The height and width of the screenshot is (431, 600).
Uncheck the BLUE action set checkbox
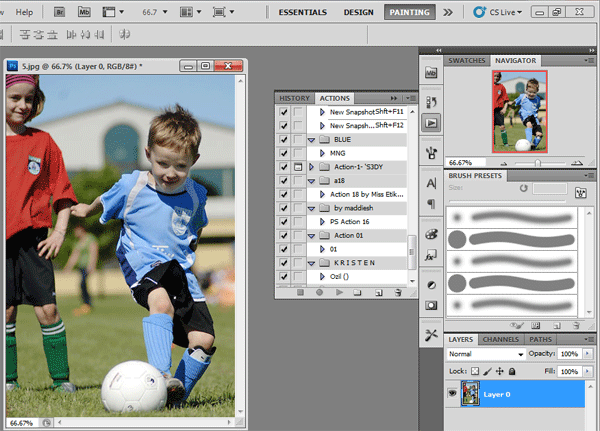point(285,139)
